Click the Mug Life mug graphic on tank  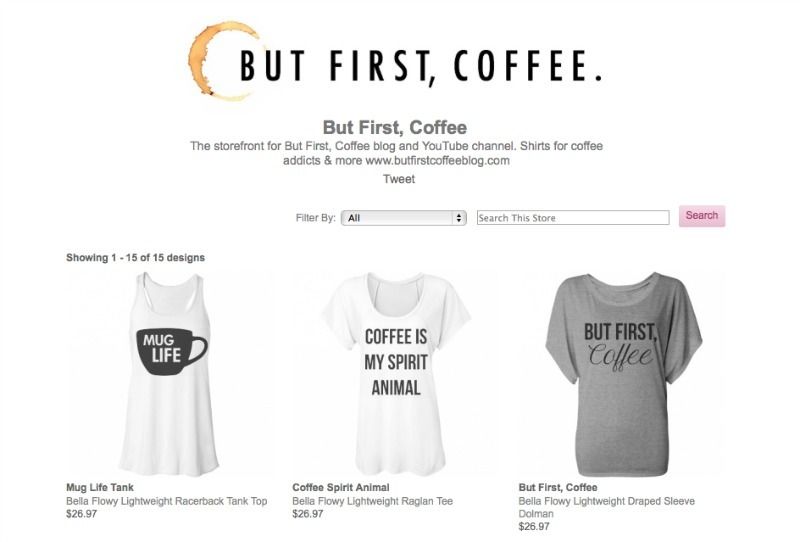pyautogui.click(x=171, y=351)
